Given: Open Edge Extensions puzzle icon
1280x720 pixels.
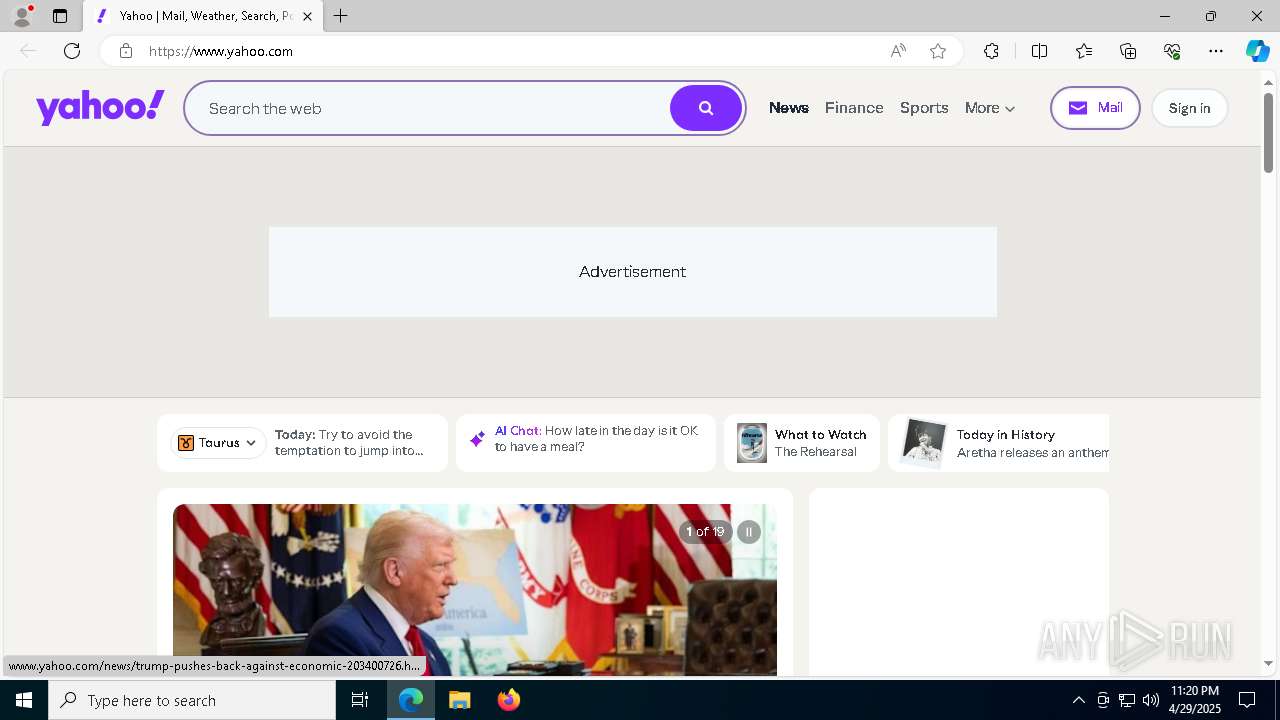Looking at the screenshot, I should [991, 51].
